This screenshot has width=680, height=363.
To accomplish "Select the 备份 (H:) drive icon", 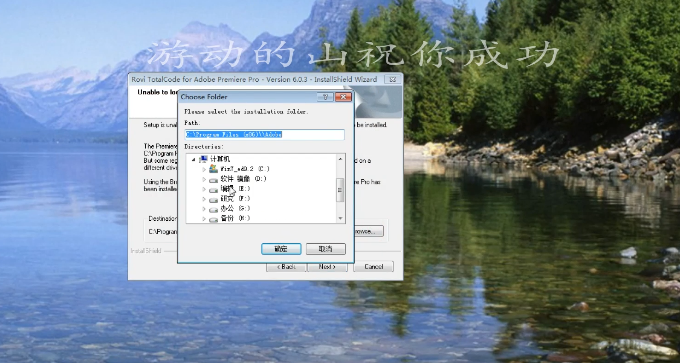I will (x=213, y=219).
